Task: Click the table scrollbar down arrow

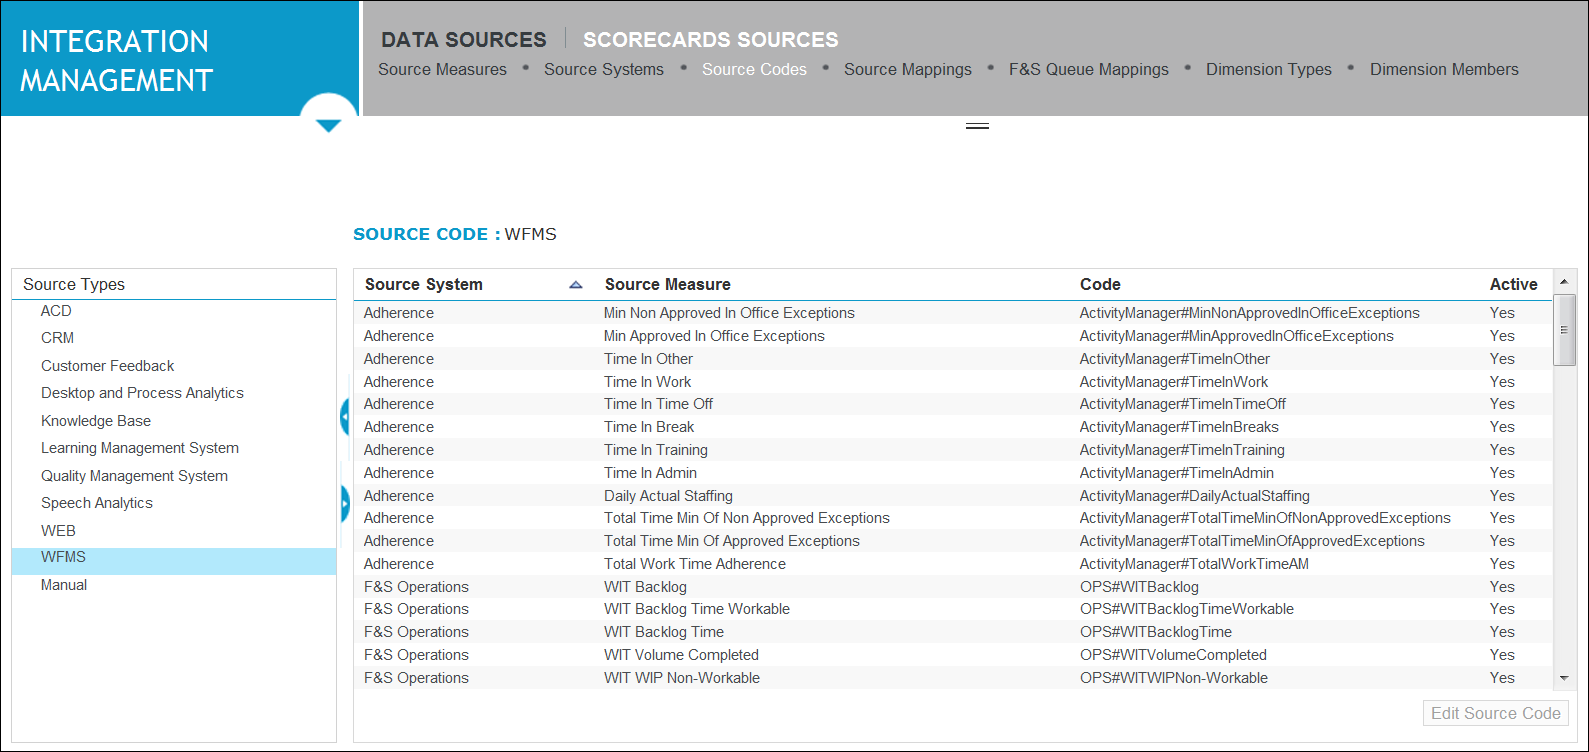Action: [x=1564, y=678]
